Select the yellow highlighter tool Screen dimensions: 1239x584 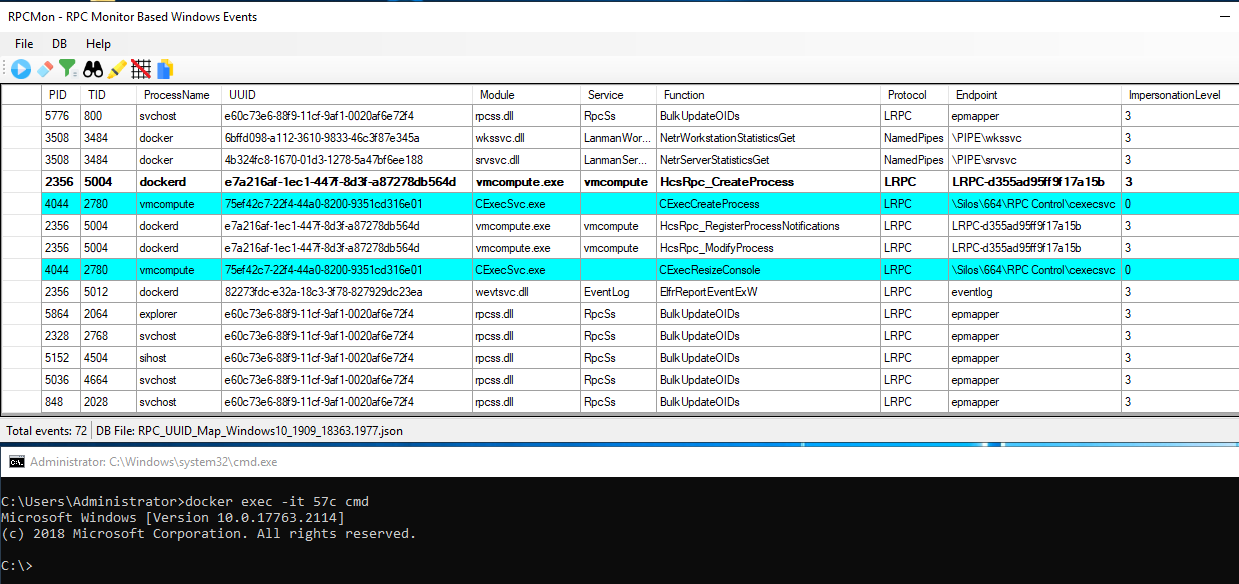117,69
